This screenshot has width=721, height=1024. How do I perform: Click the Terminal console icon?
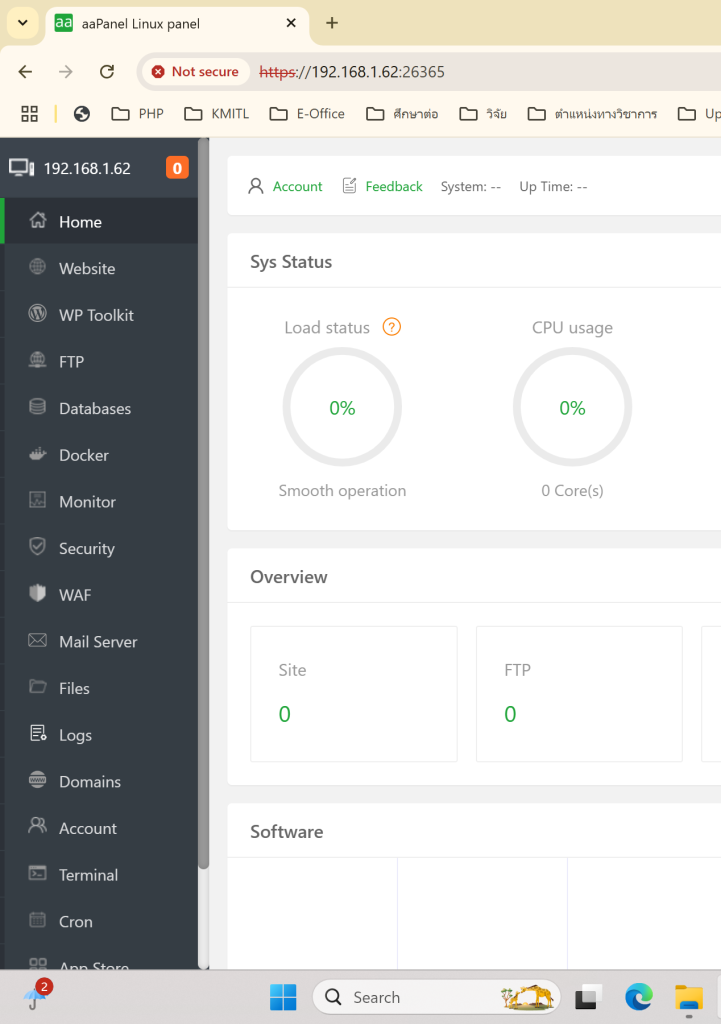coord(38,874)
